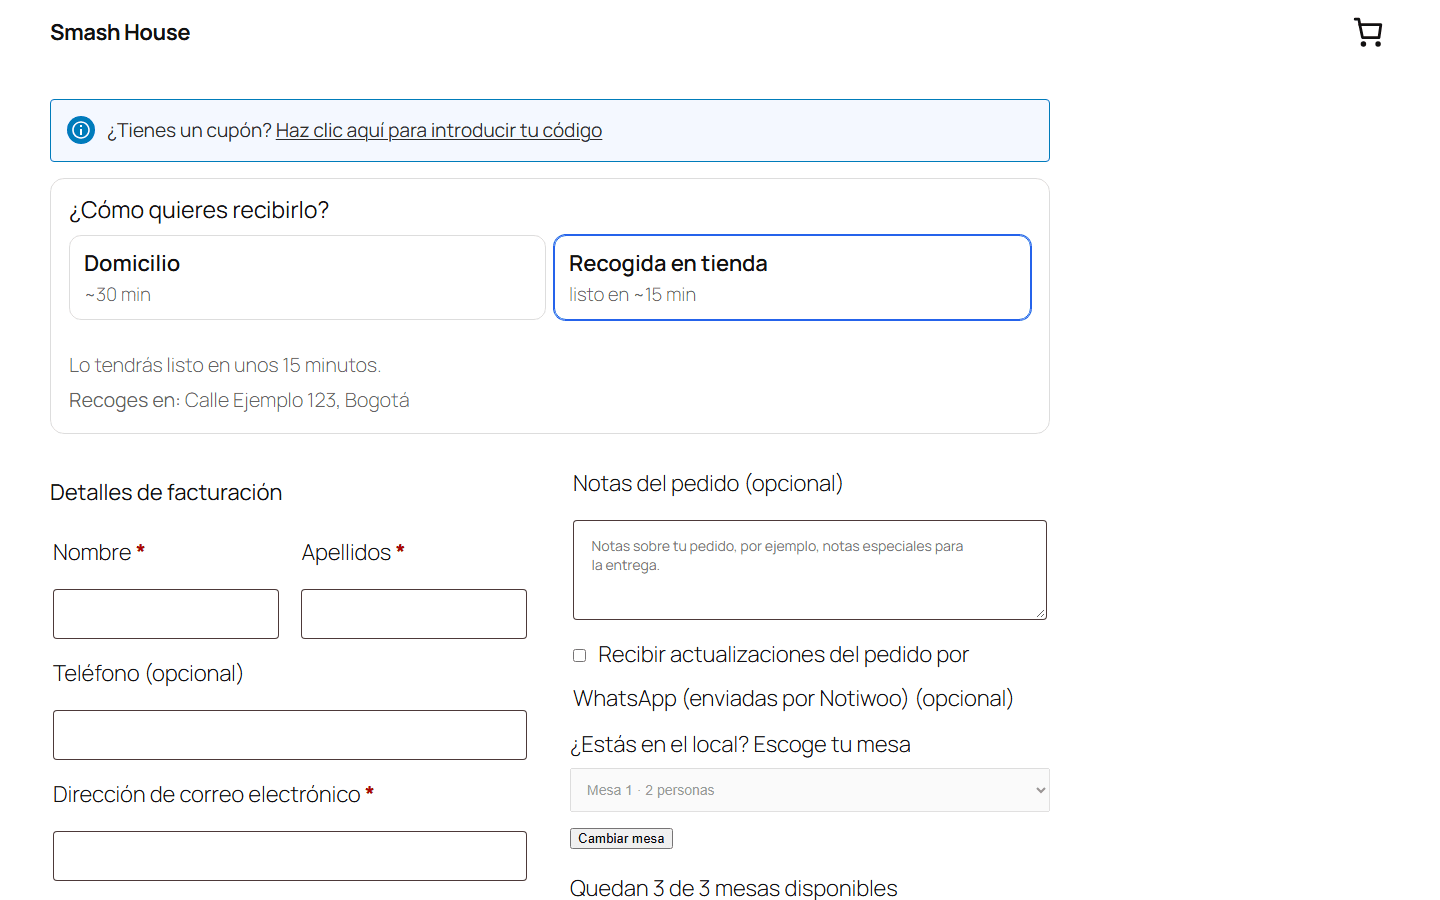
Task: Select the Recogida en tienda option
Action: pos(792,278)
